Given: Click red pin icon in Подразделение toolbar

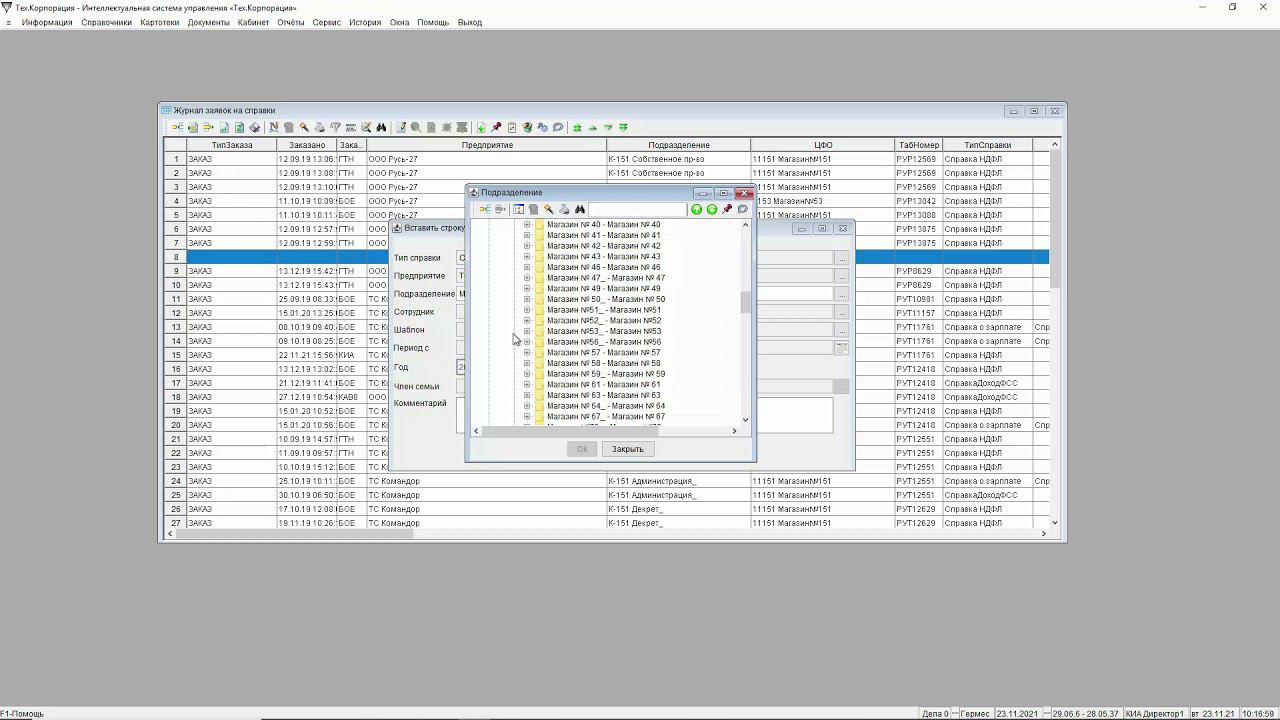Looking at the screenshot, I should [727, 210].
